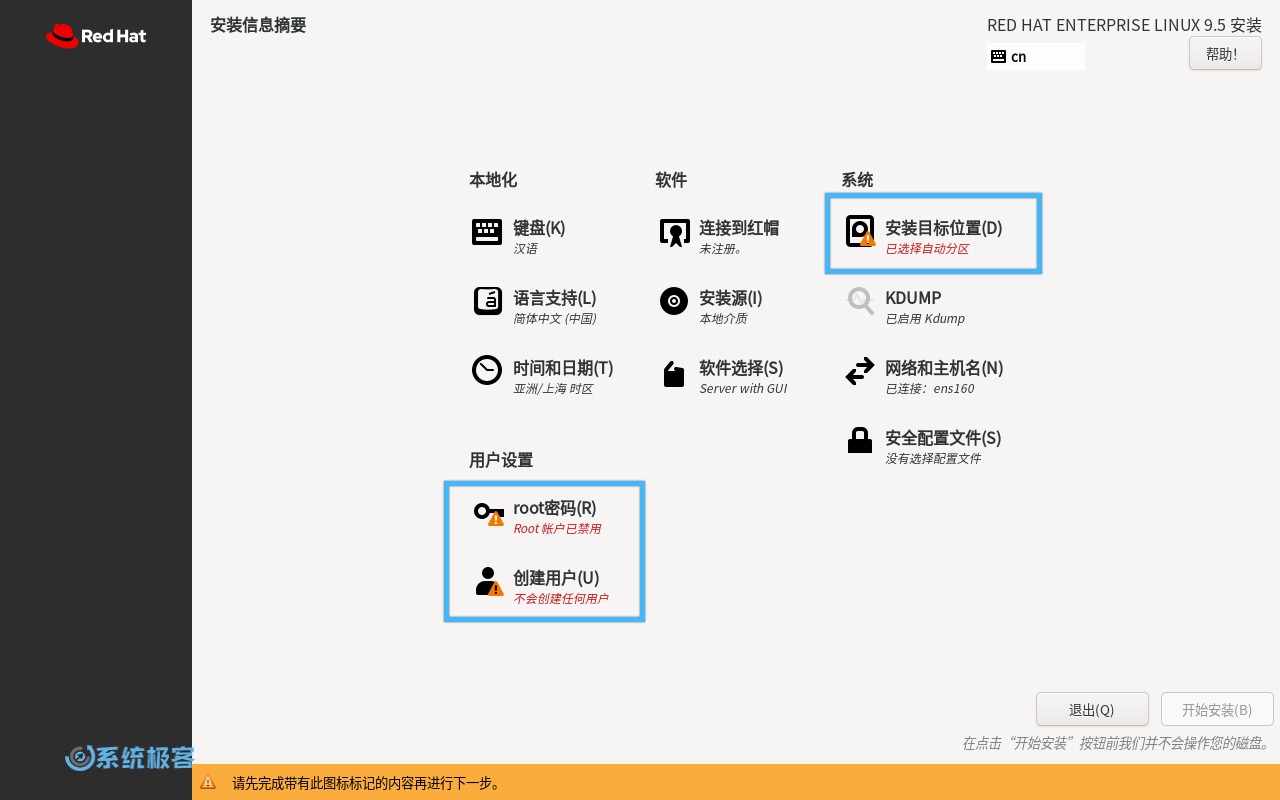This screenshot has width=1280, height=800.
Task: Open the create user person icon
Action: tap(488, 581)
